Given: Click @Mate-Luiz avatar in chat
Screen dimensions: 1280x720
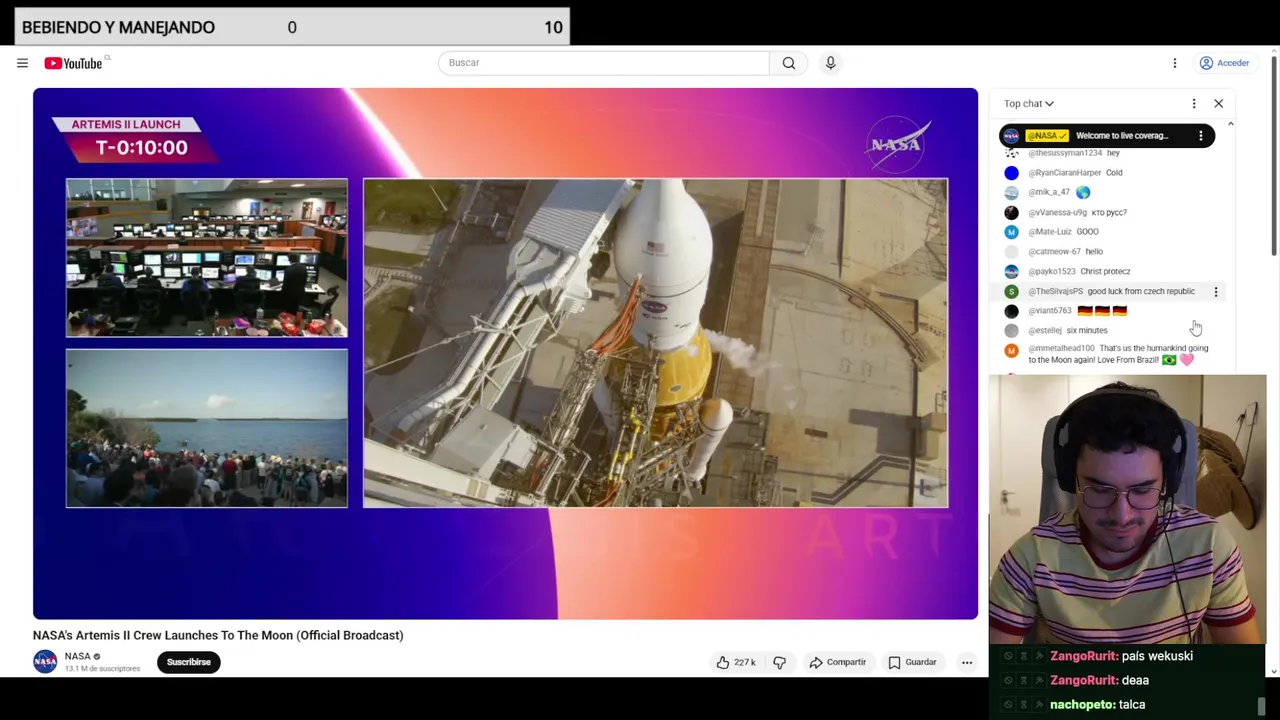Looking at the screenshot, I should tap(1011, 232).
